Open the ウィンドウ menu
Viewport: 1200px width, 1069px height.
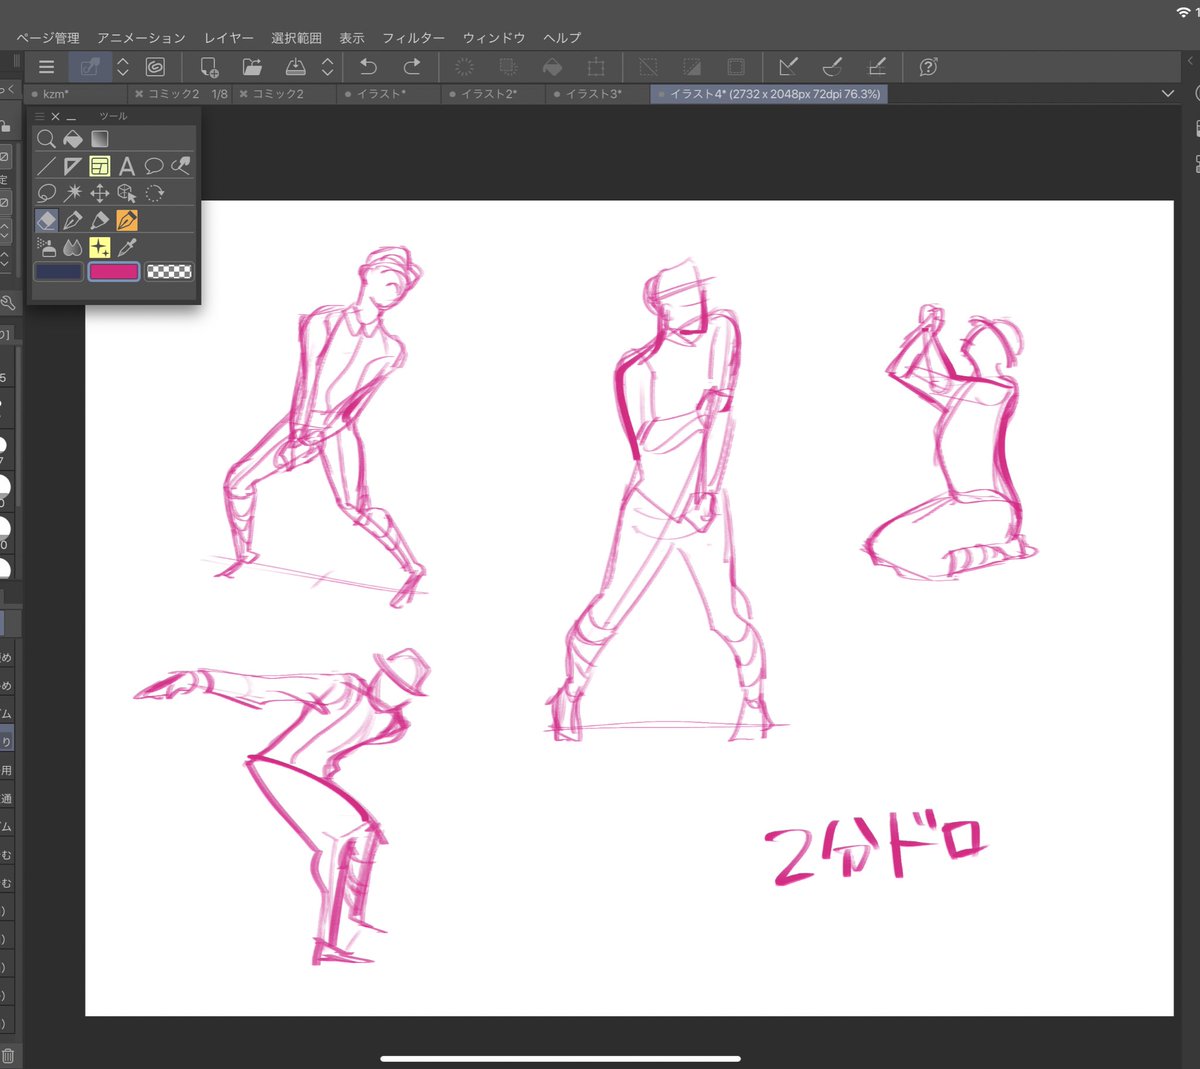(494, 38)
